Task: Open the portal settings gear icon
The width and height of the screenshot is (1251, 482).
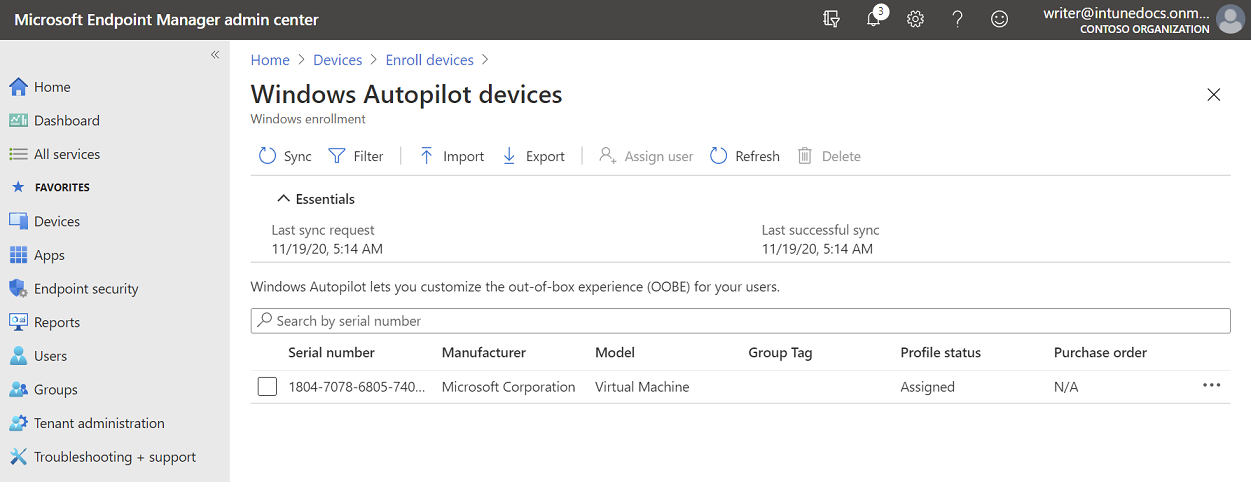Action: click(915, 19)
